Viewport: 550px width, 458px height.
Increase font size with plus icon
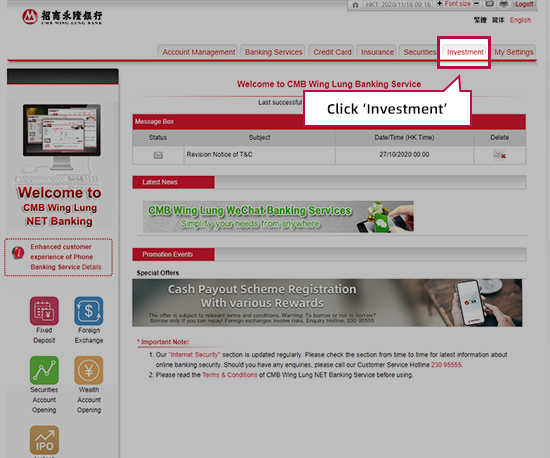click(x=439, y=4)
